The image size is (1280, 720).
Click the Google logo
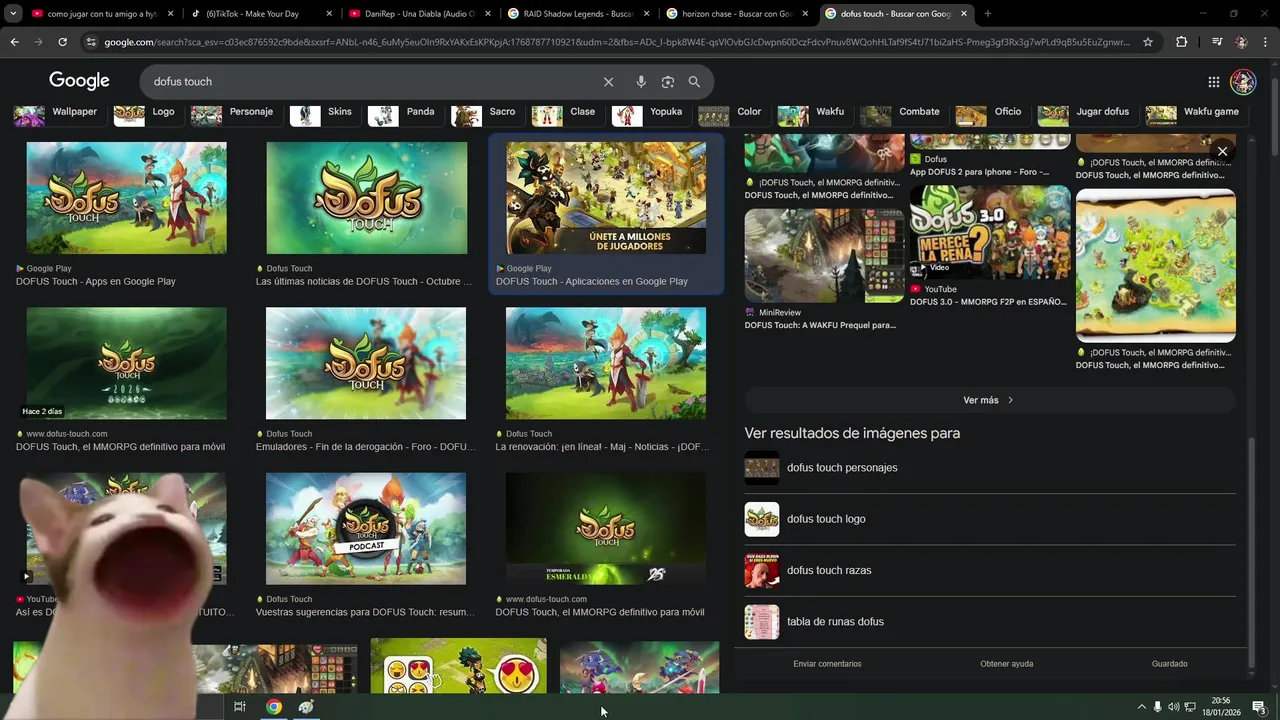click(x=79, y=81)
